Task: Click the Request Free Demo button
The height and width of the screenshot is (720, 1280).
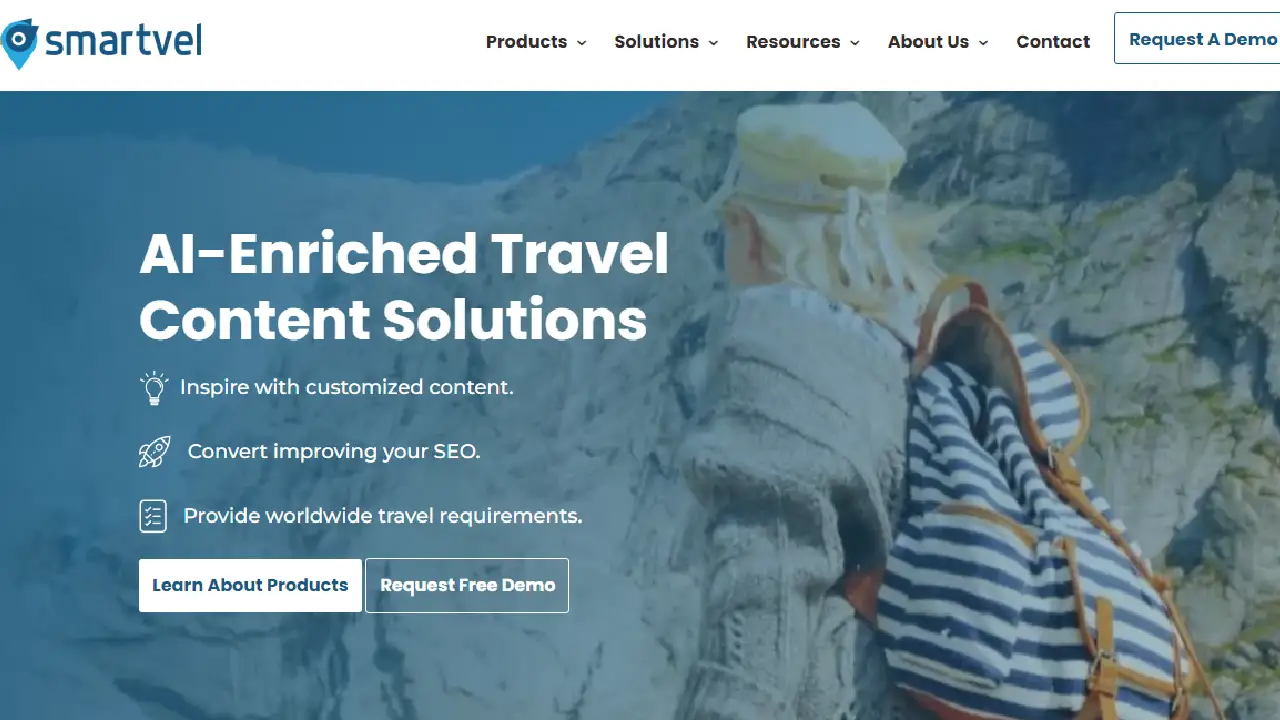Action: (467, 585)
